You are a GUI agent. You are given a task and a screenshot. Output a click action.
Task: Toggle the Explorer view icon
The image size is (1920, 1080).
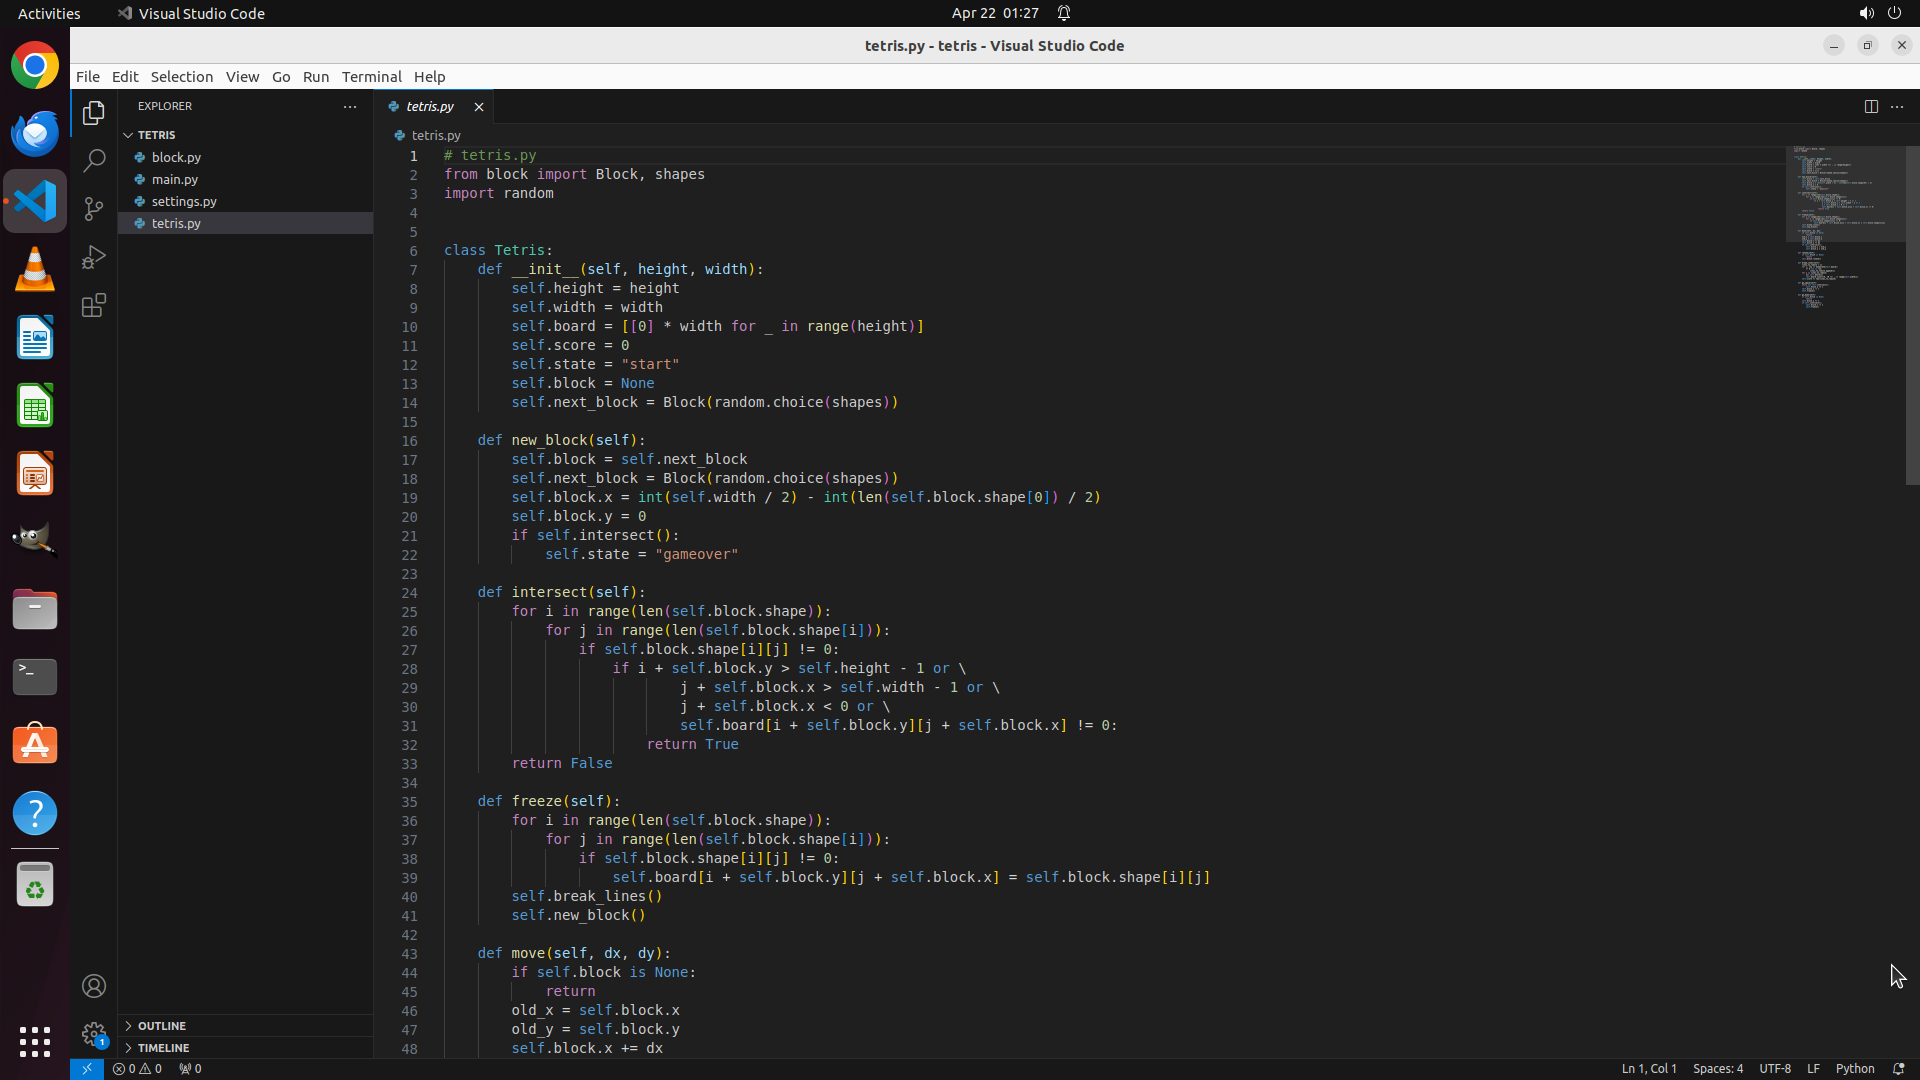[94, 113]
